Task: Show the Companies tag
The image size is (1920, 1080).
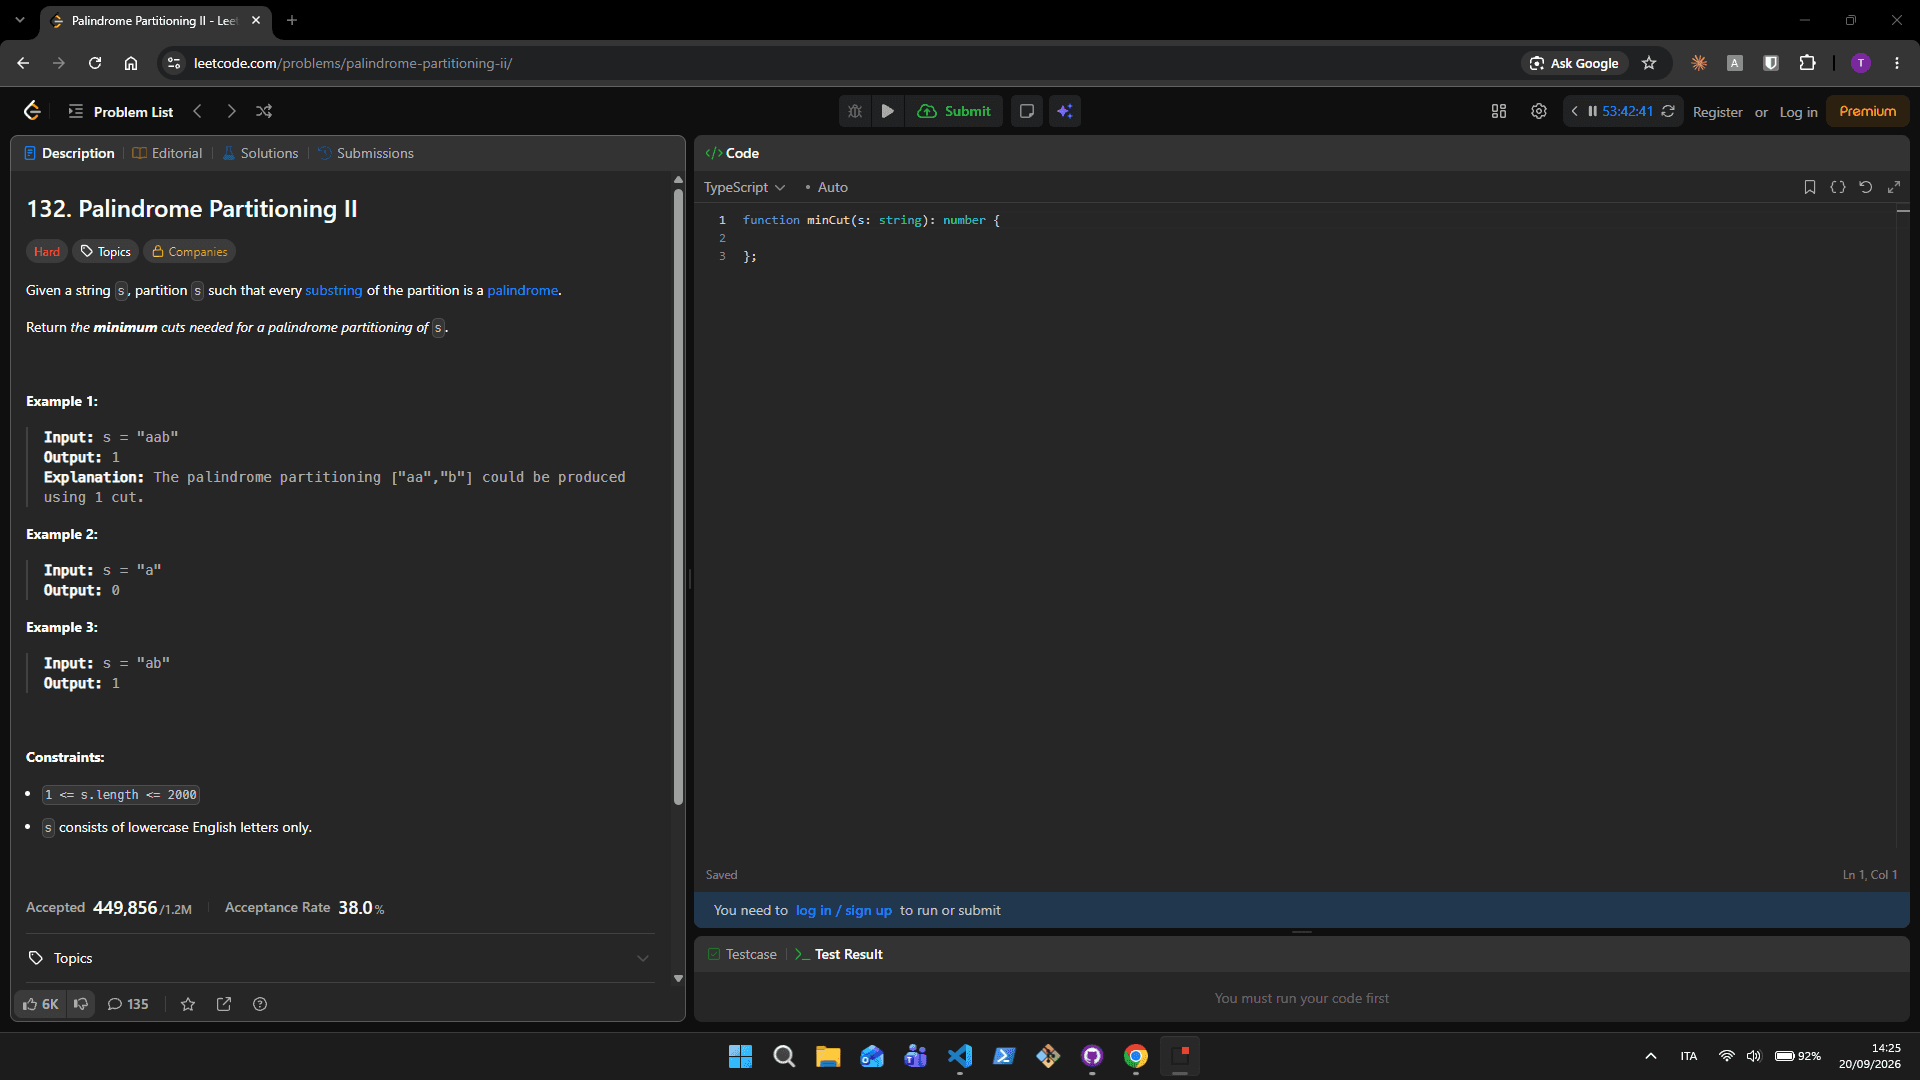Action: coord(189,251)
